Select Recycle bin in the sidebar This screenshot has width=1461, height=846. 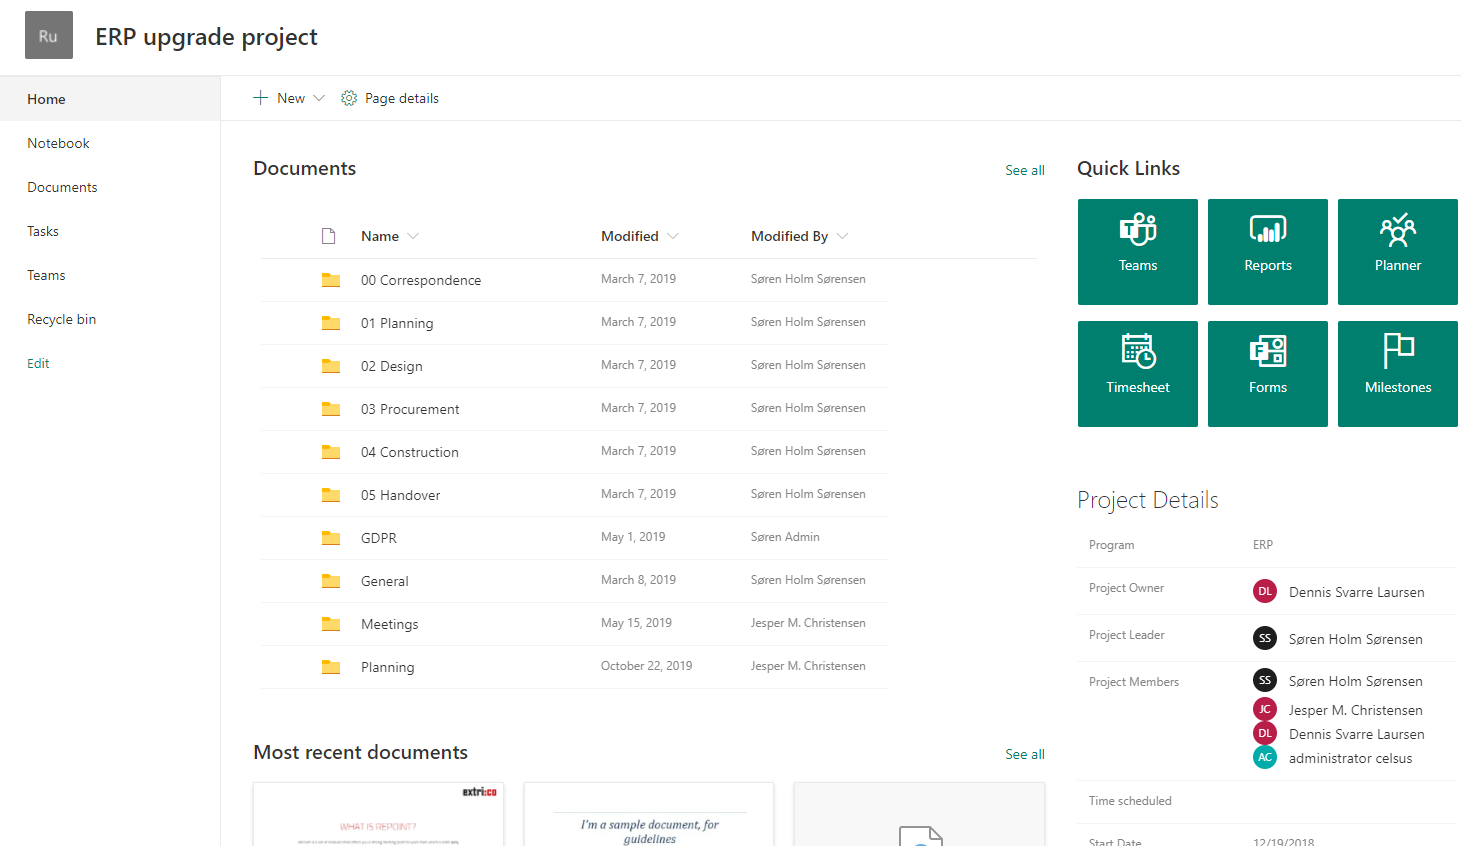(61, 319)
